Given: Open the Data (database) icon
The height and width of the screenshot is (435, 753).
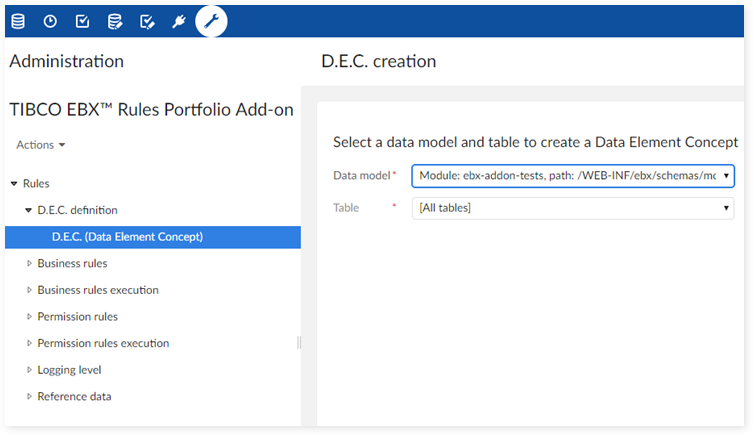Looking at the screenshot, I should pyautogui.click(x=18, y=21).
